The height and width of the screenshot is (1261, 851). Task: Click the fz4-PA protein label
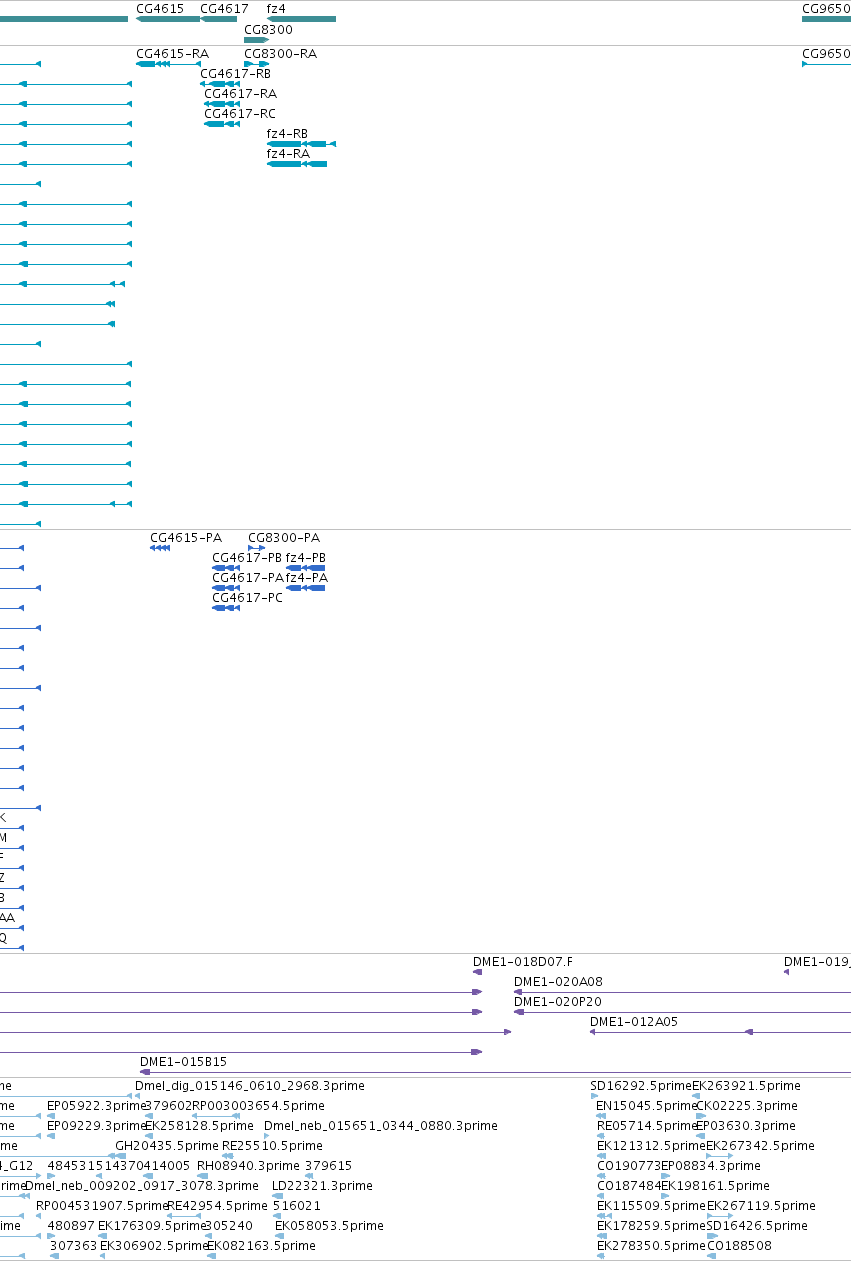coord(307,578)
